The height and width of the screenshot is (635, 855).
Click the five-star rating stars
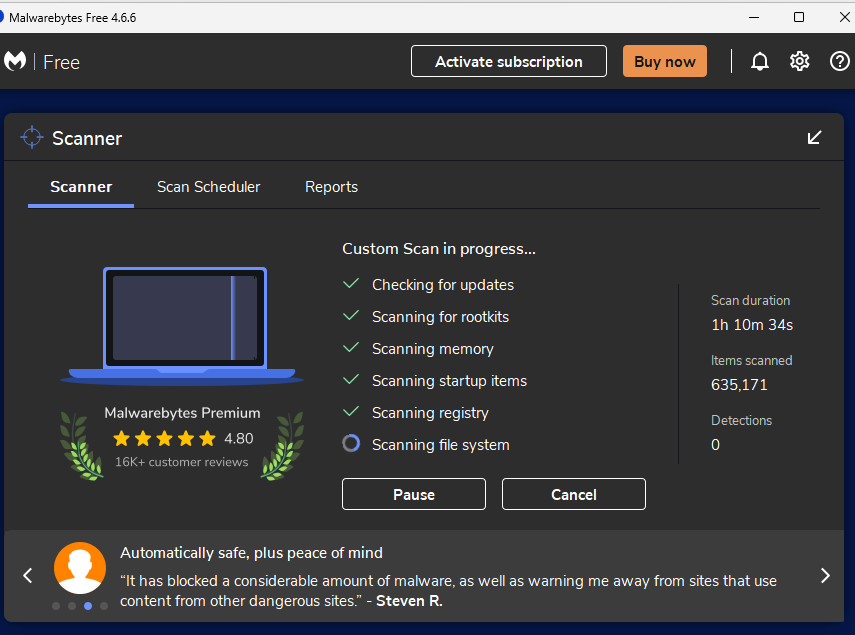[164, 438]
